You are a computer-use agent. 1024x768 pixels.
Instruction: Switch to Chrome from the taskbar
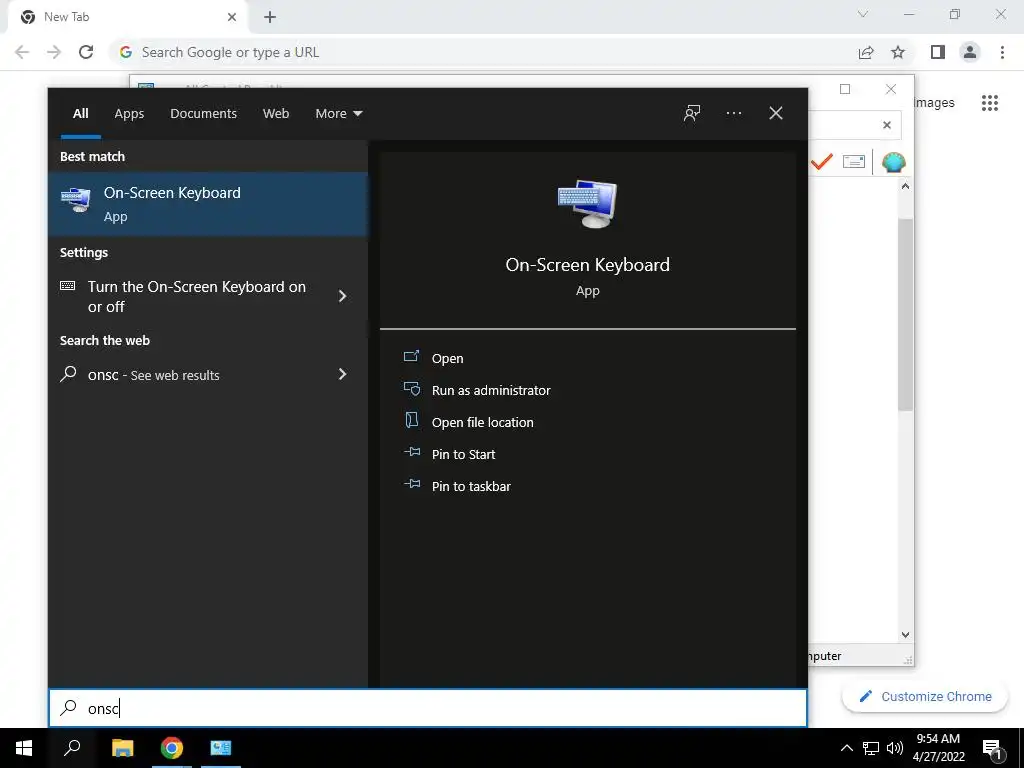pyautogui.click(x=172, y=748)
